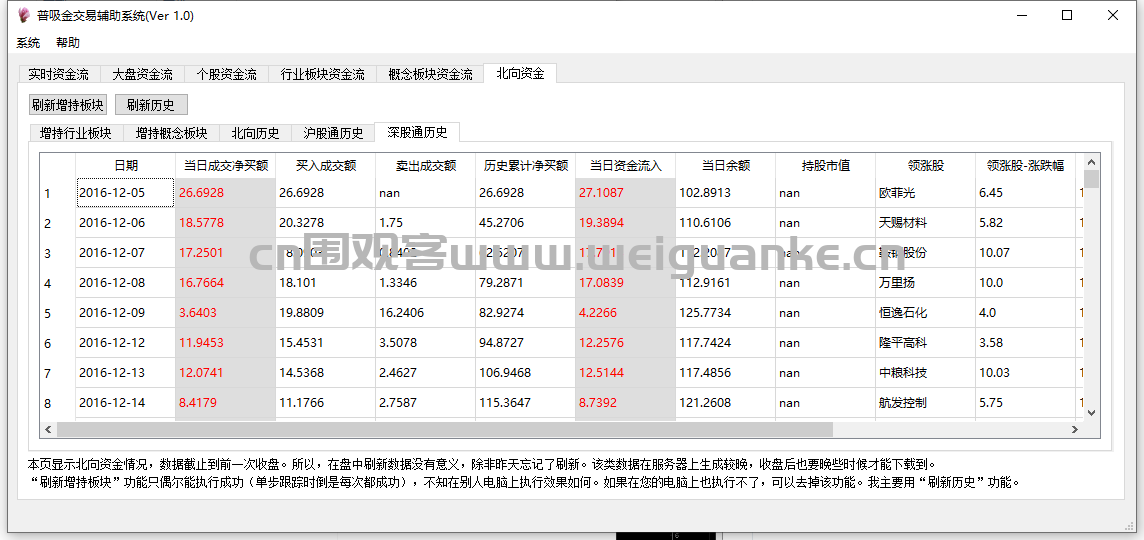Go to the 概念板块资金流 tab
Viewport: 1144px width, 540px height.
(x=430, y=74)
